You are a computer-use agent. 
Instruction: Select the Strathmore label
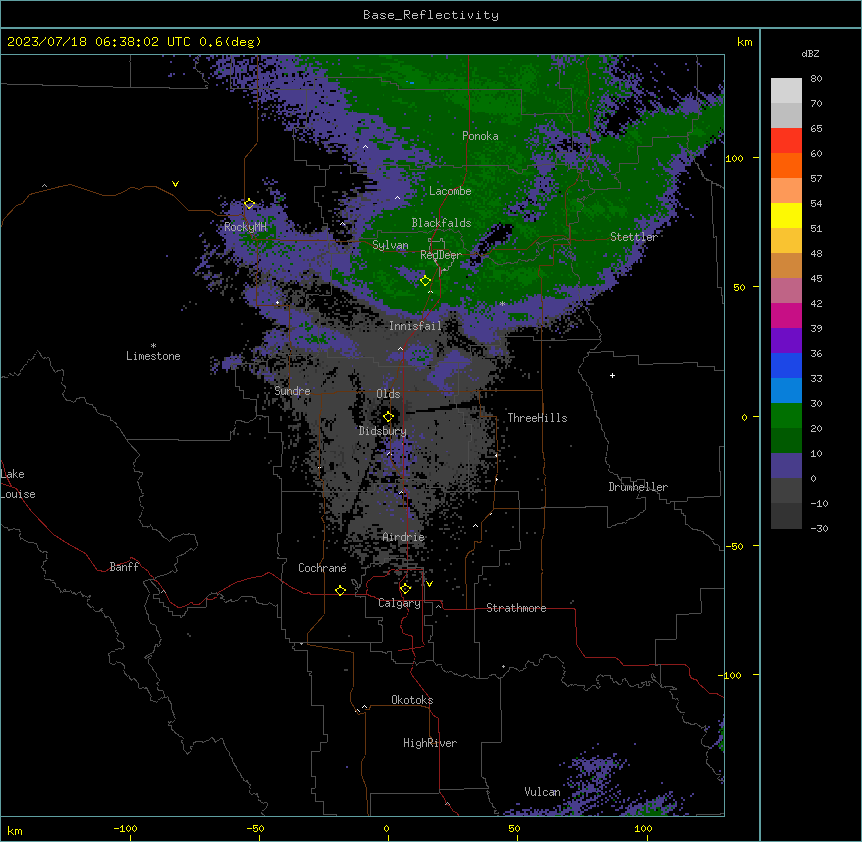coord(516,608)
